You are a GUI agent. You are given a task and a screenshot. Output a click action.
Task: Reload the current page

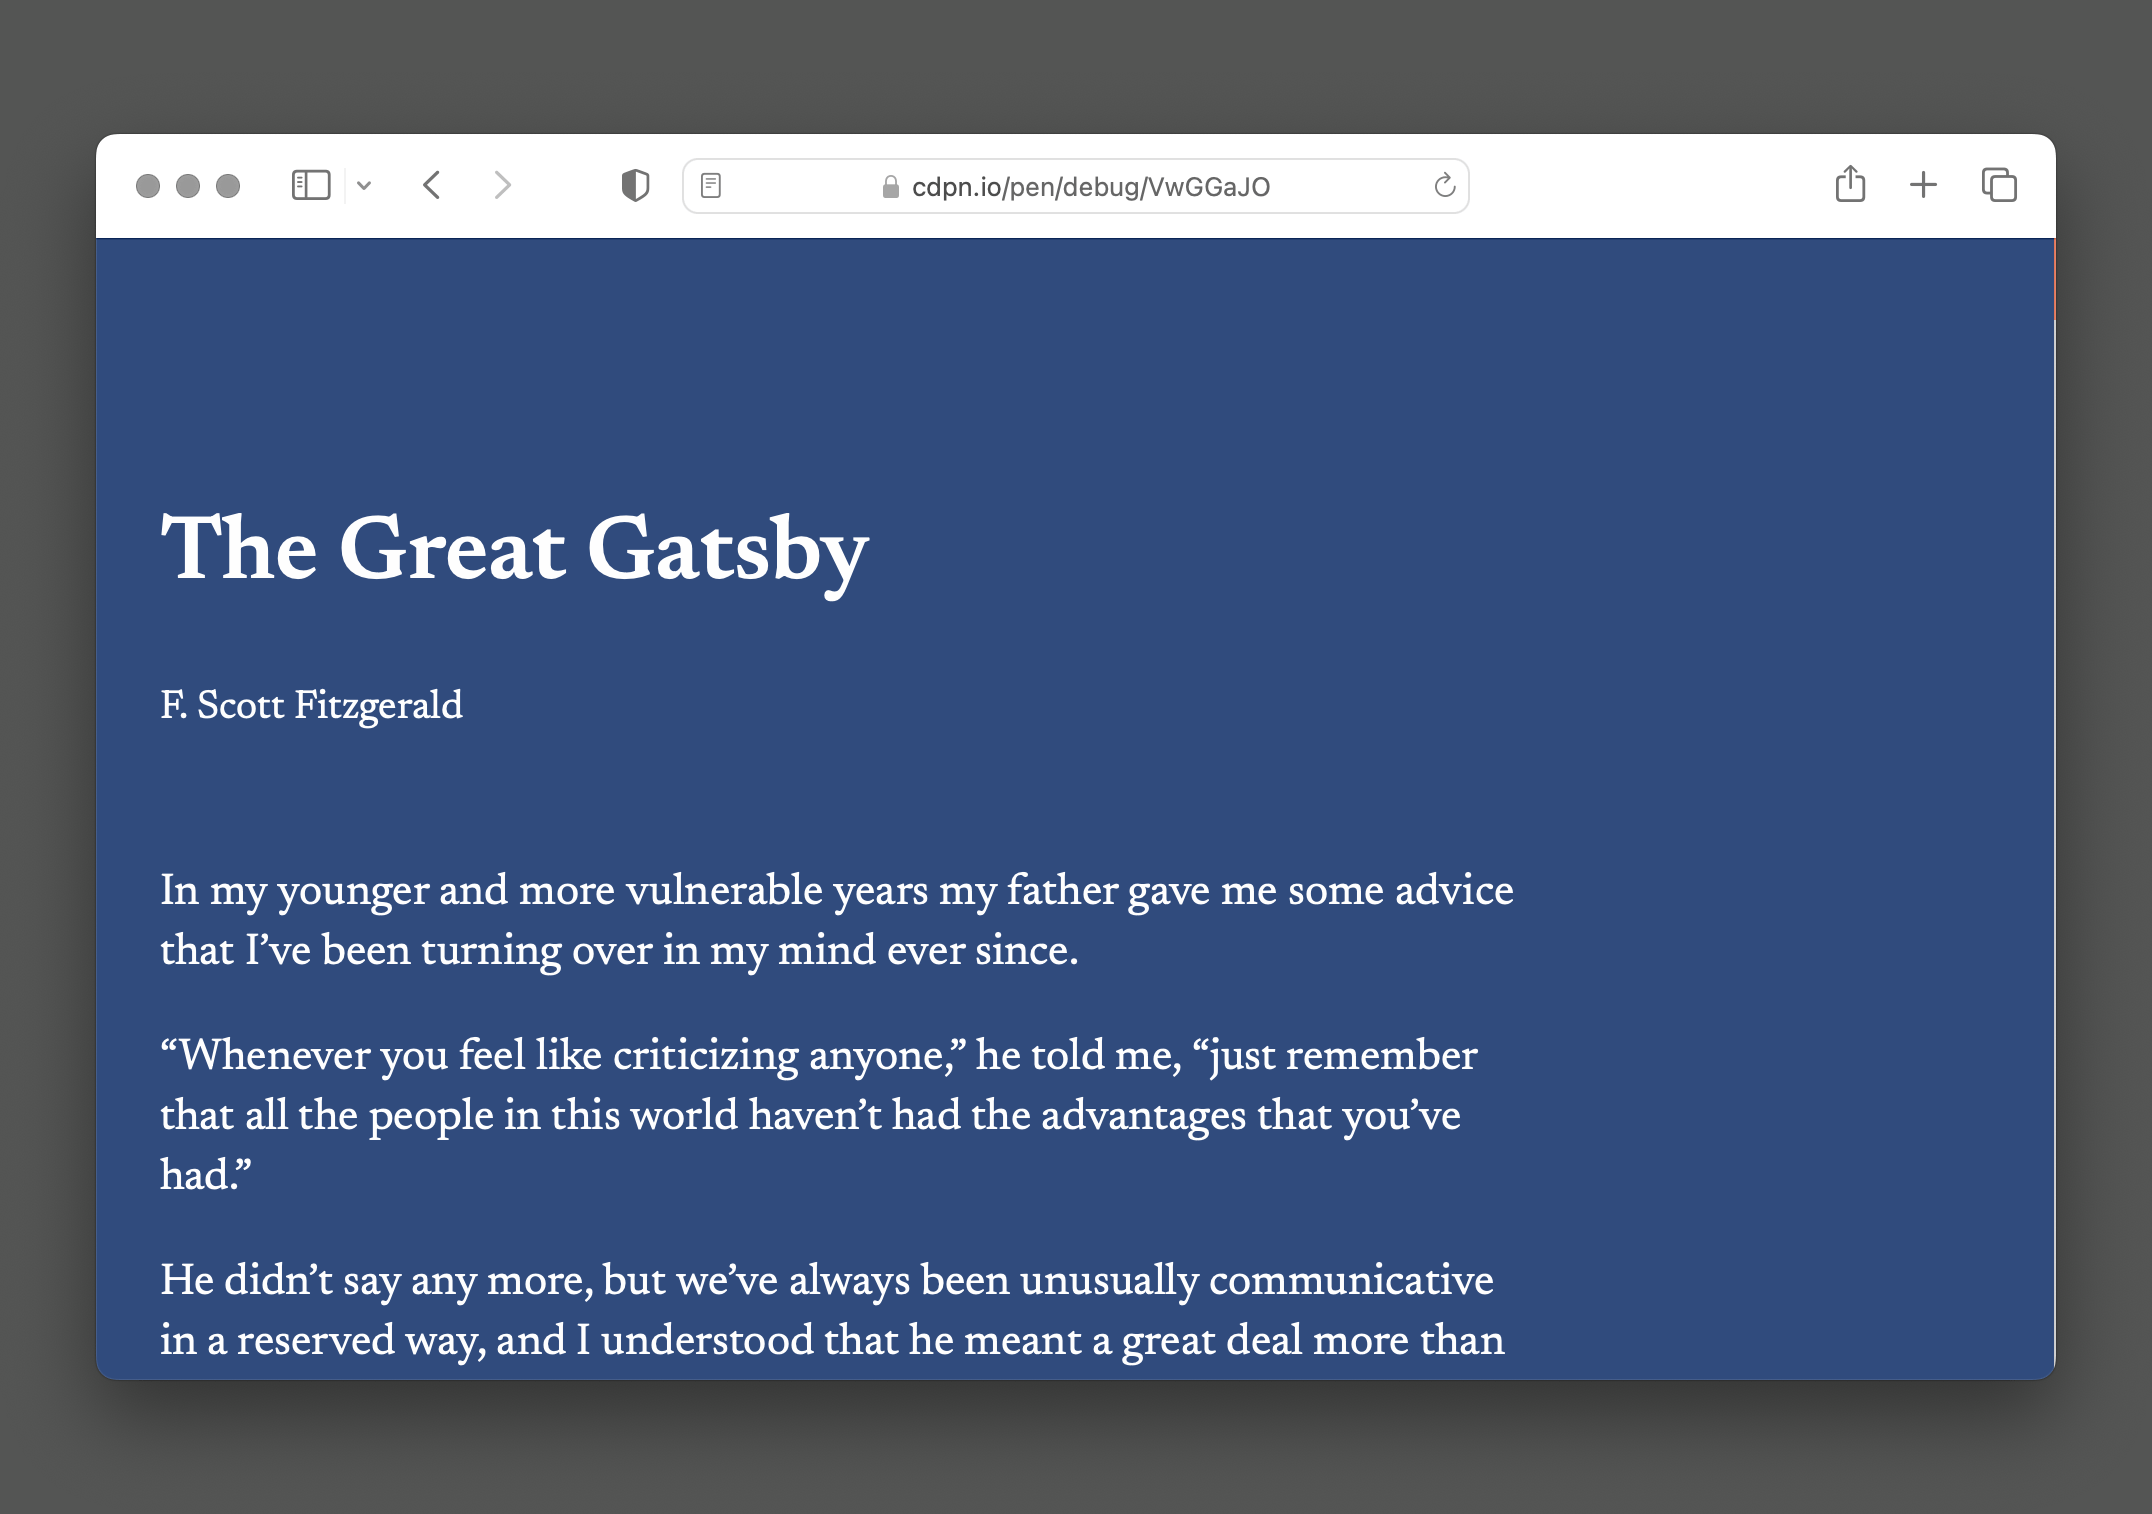tap(1443, 184)
